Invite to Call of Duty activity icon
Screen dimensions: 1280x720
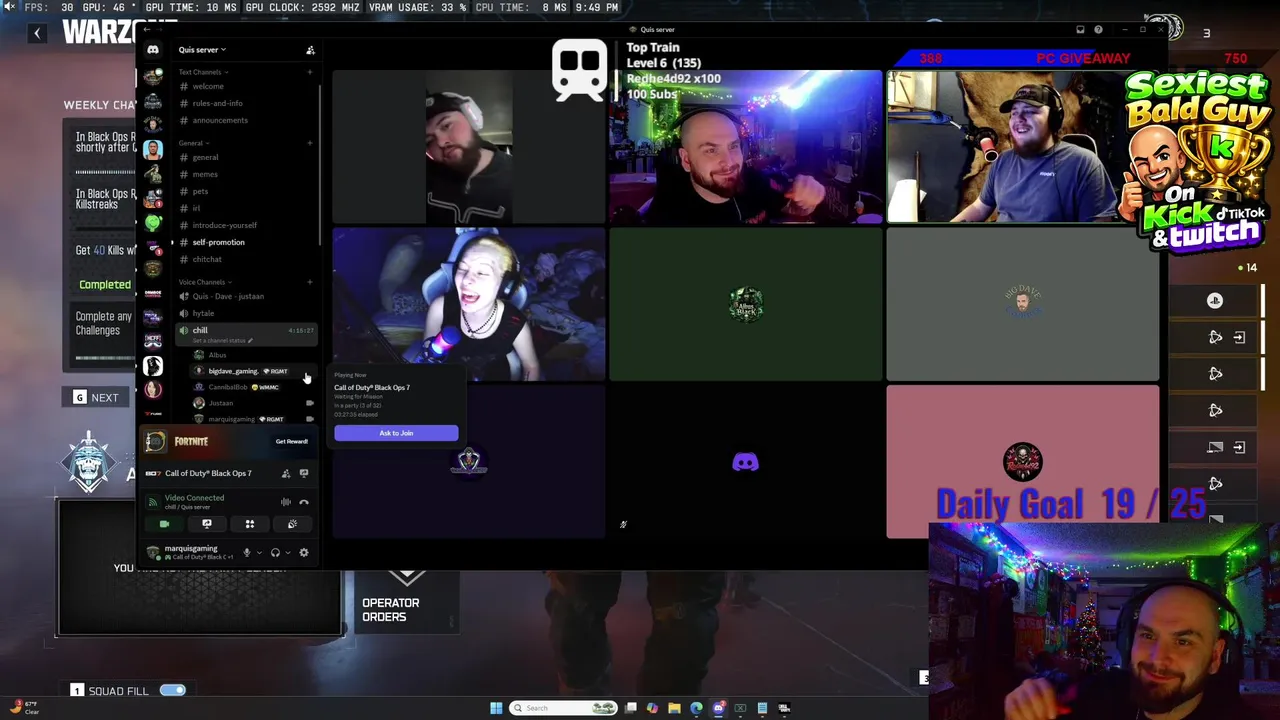[286, 473]
